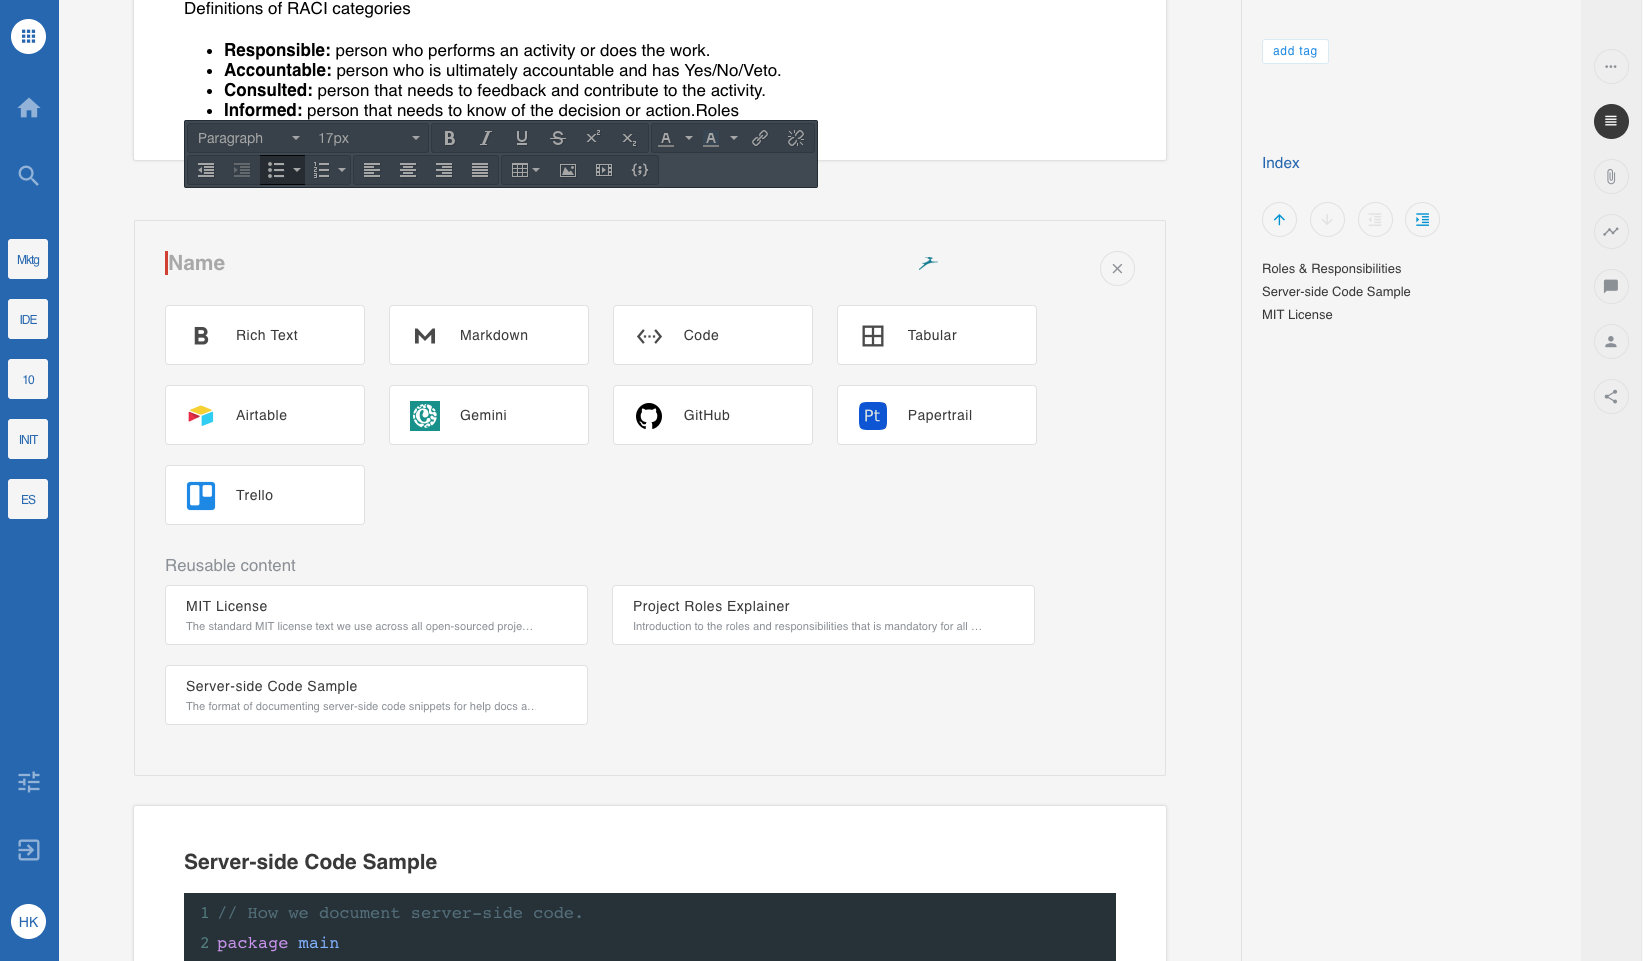Toggle superscript formatting
The height and width of the screenshot is (961, 1643).
(593, 138)
